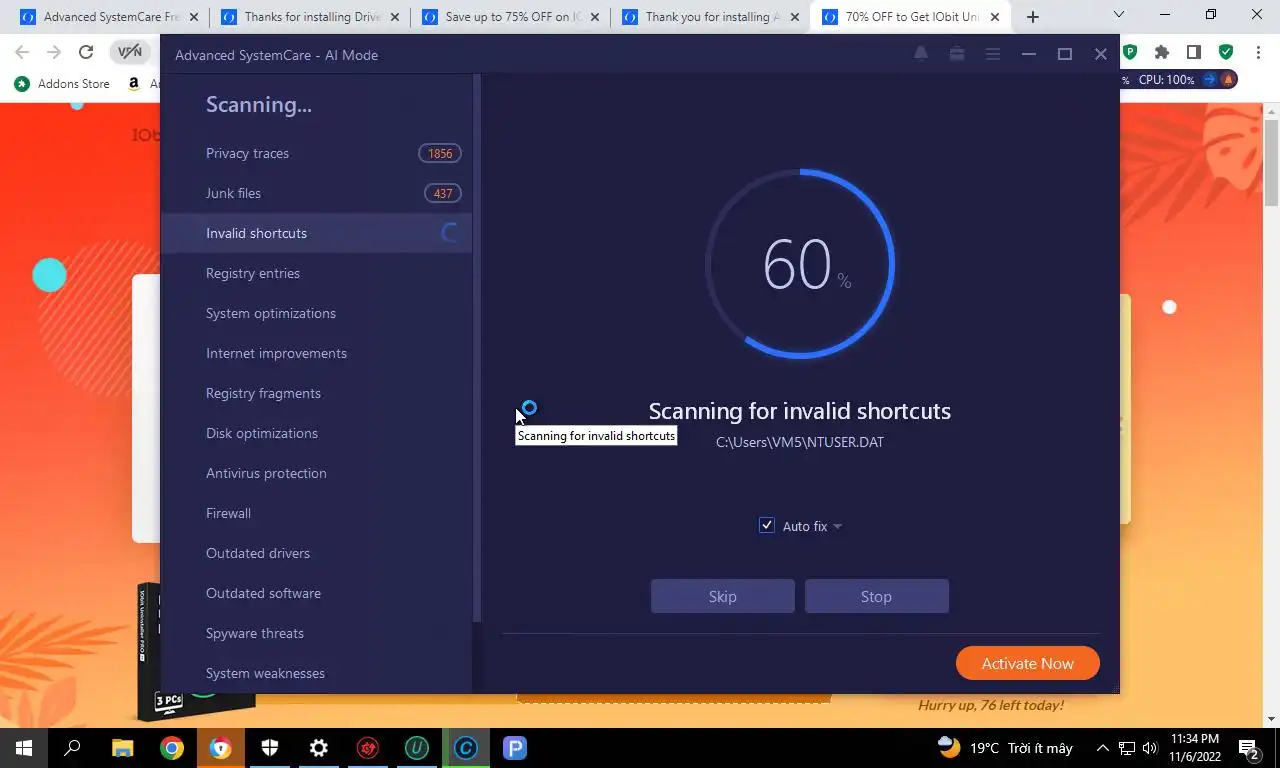Click the Junk files count badge 437
1280x768 pixels.
(443, 193)
